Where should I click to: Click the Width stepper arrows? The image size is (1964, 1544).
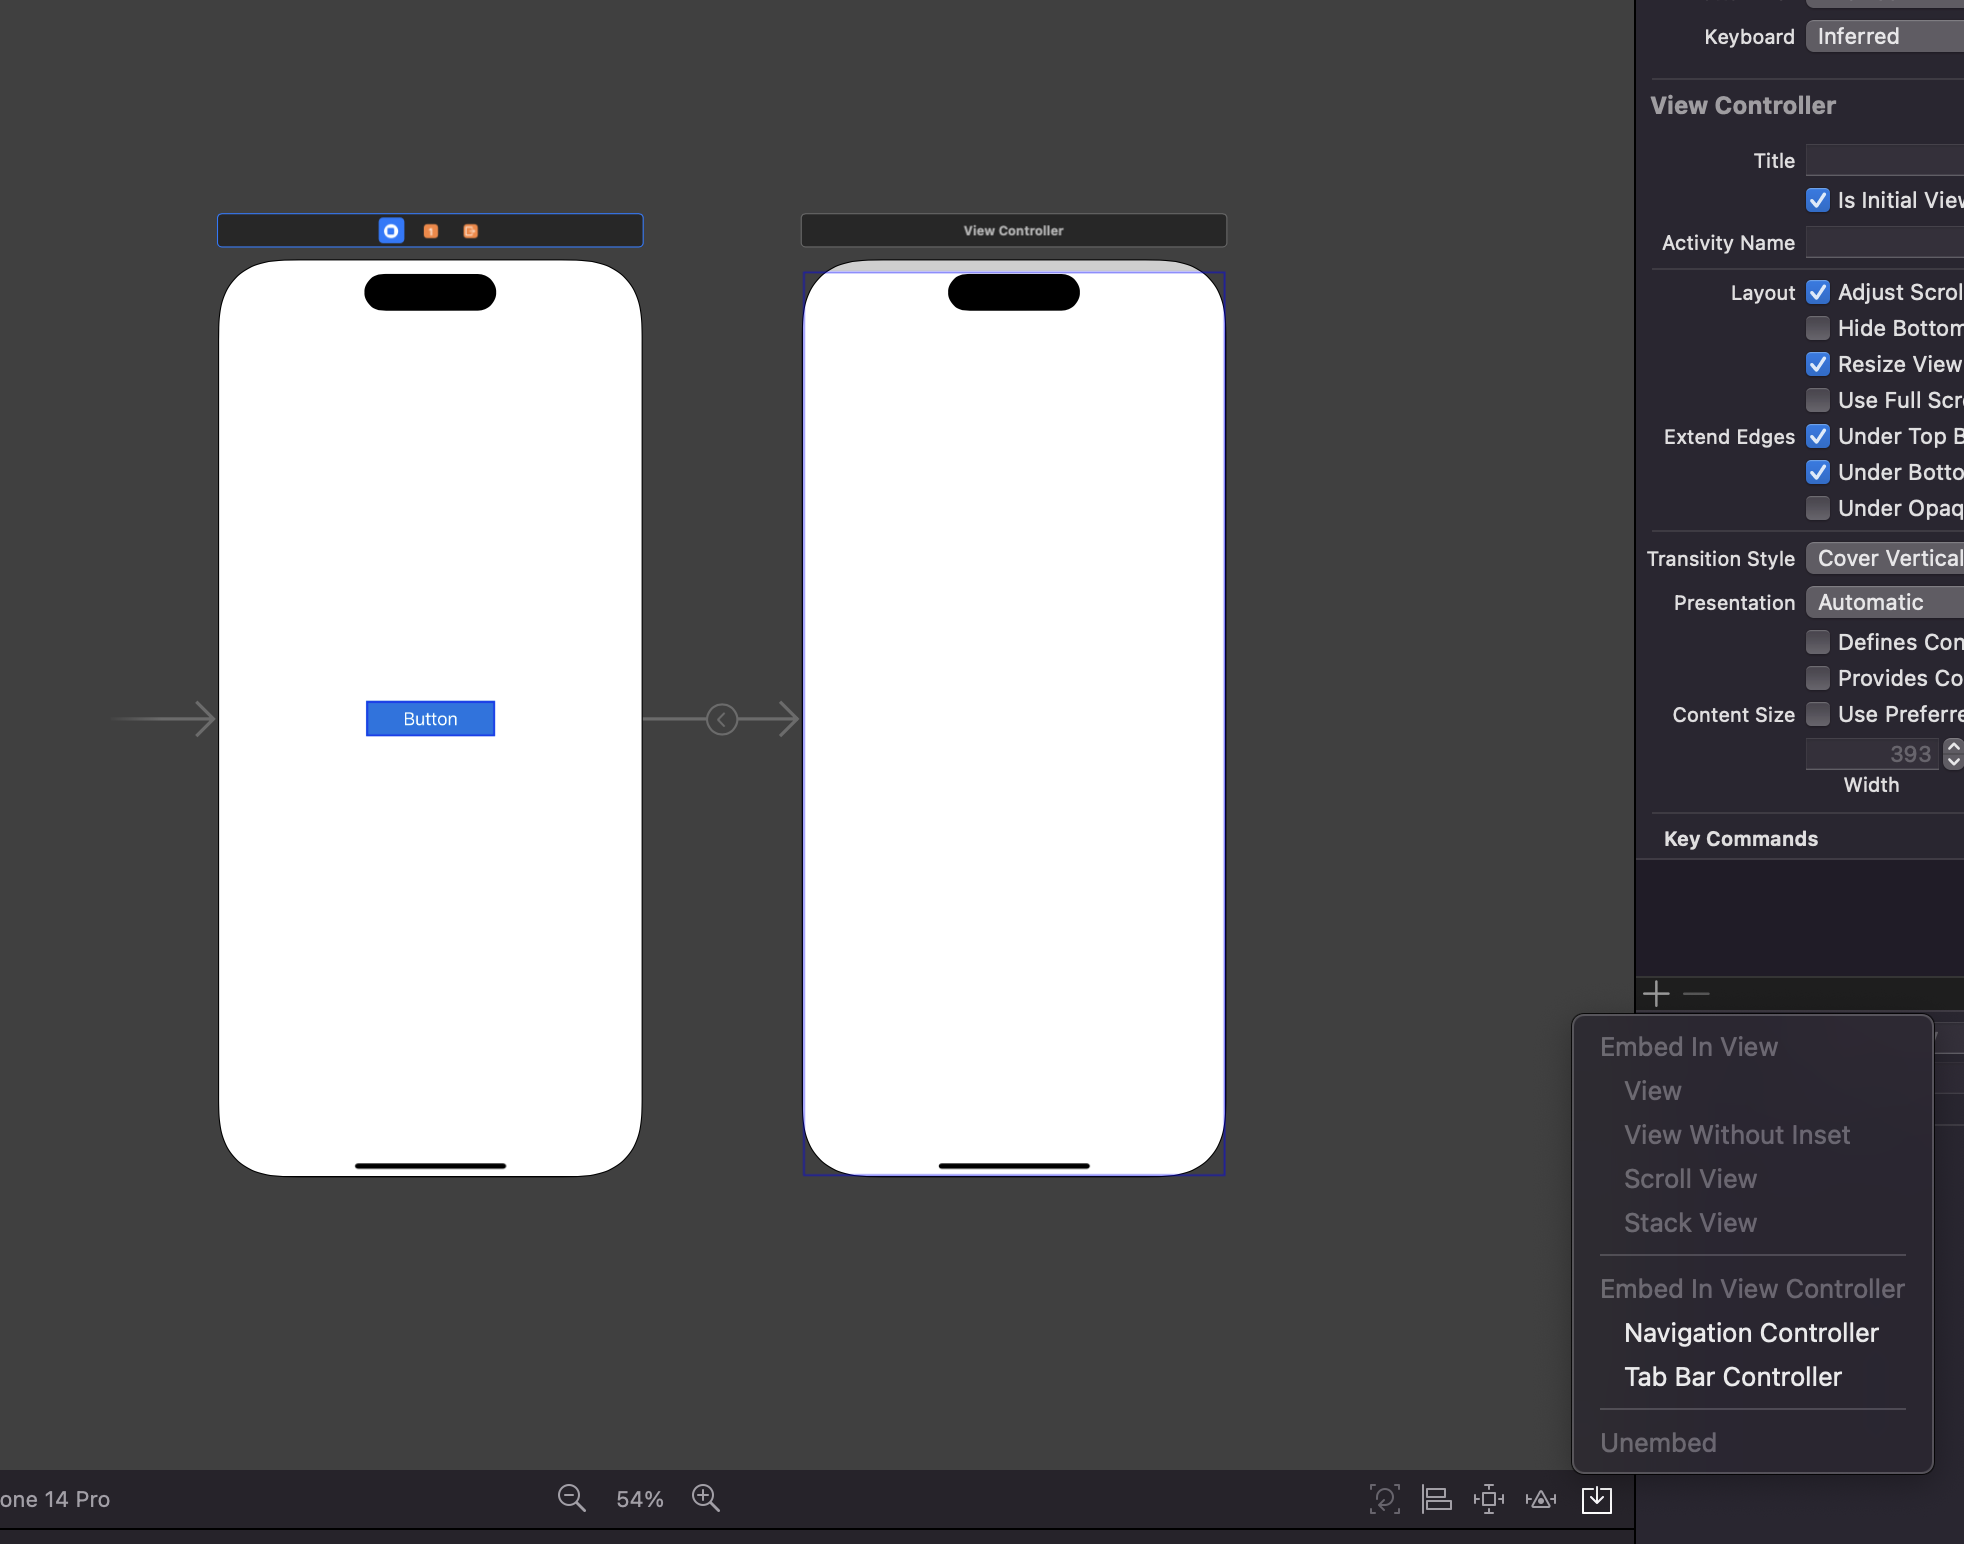[1953, 754]
